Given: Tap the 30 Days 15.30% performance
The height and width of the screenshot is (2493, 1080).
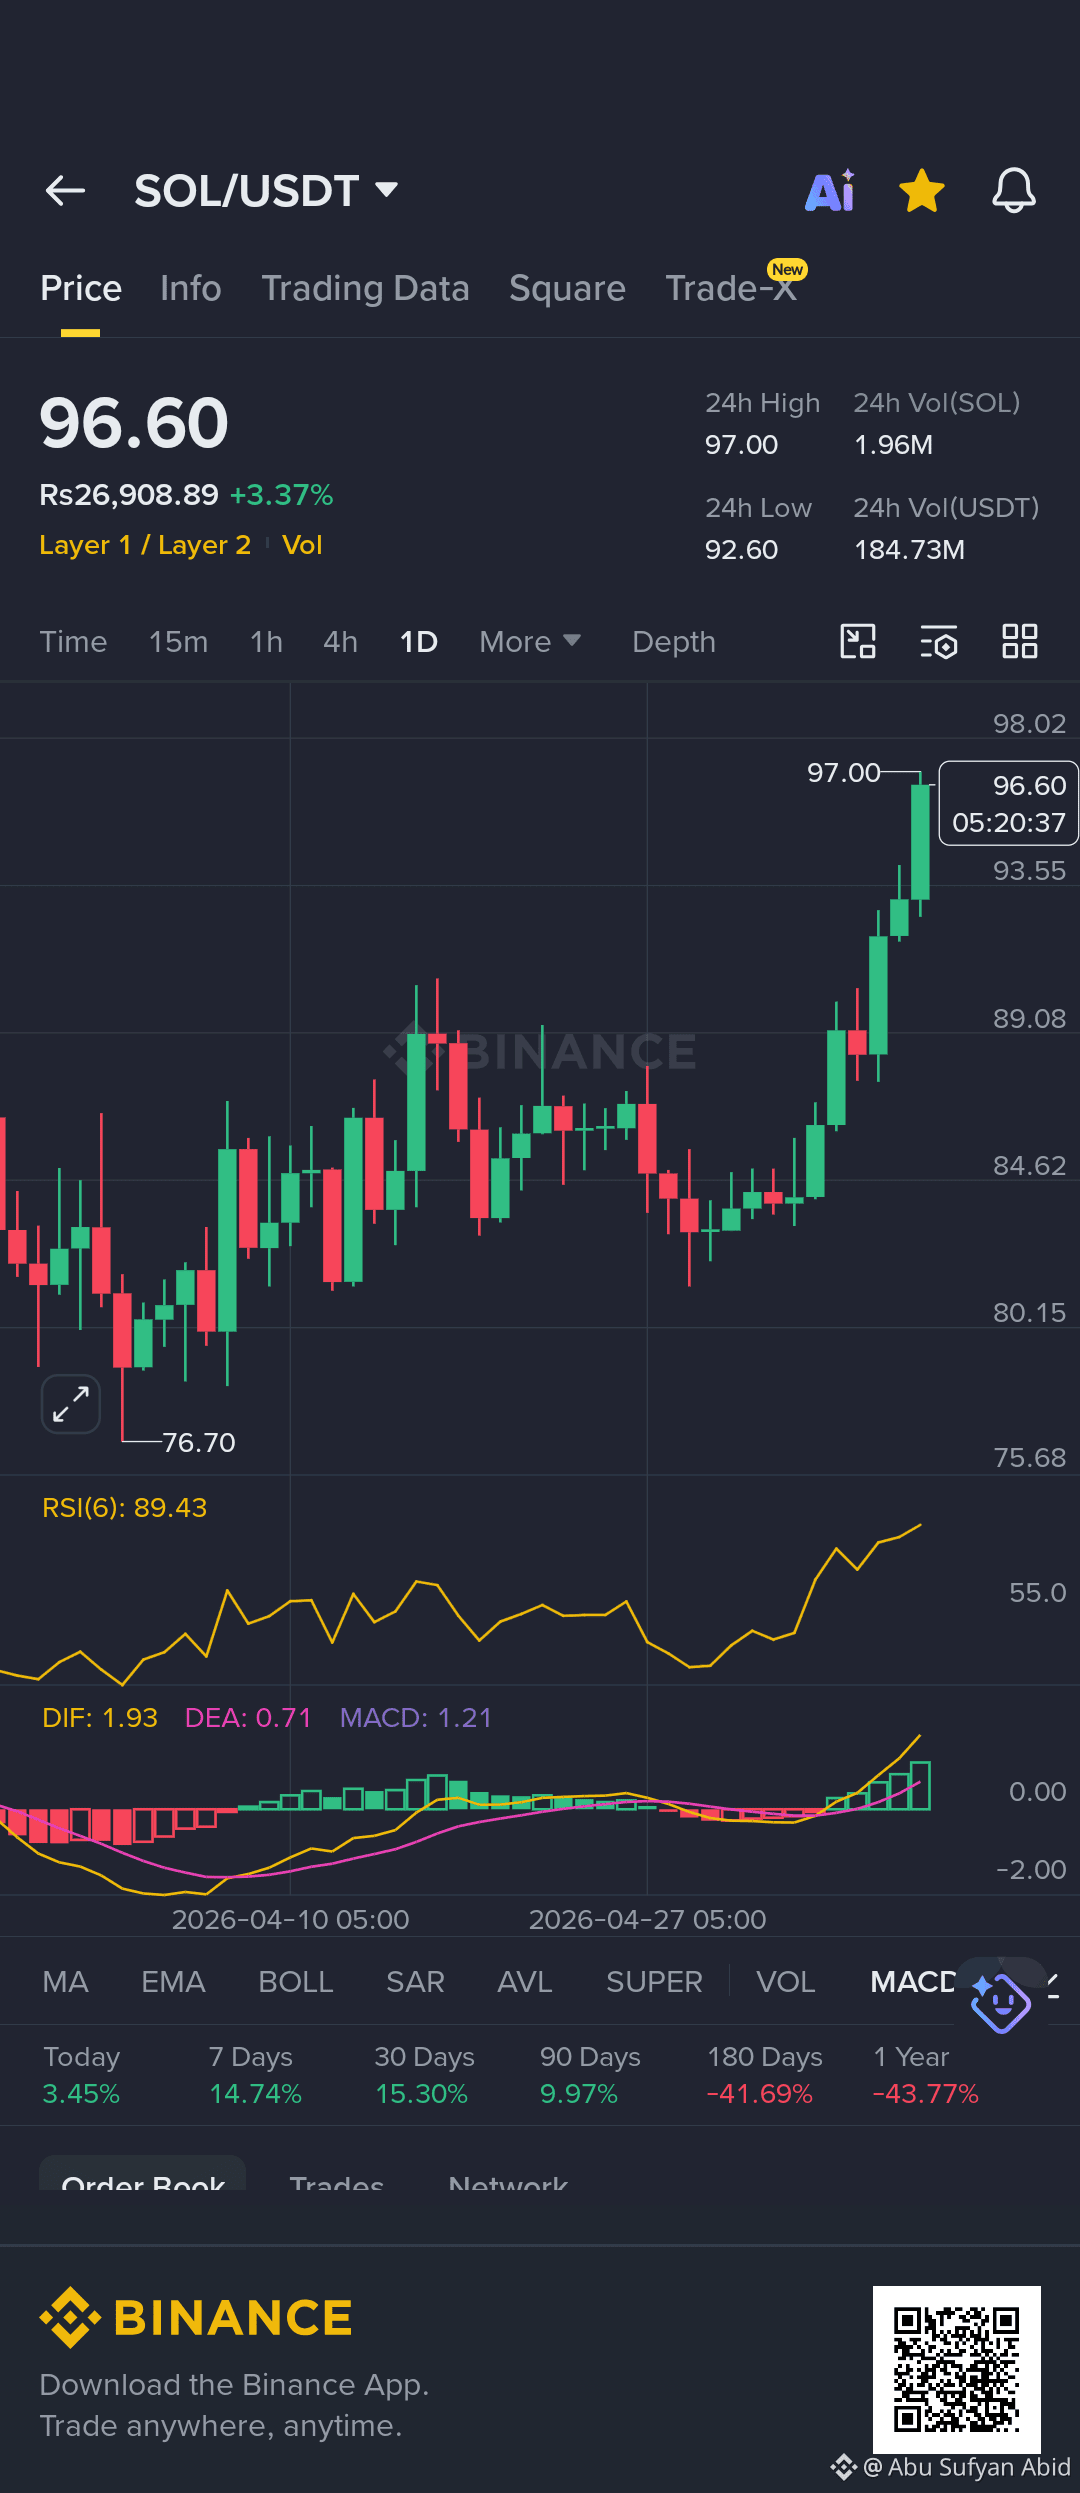Looking at the screenshot, I should [424, 2074].
